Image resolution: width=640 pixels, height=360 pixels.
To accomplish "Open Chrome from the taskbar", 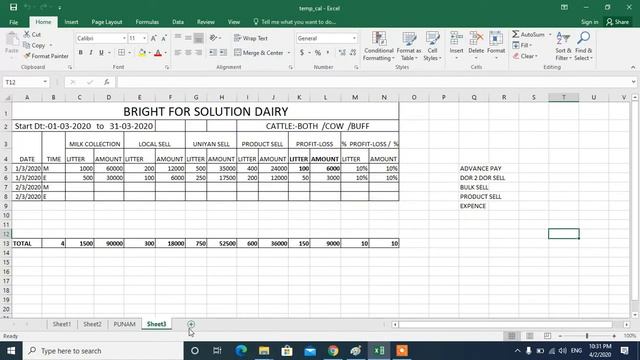I will tap(333, 351).
